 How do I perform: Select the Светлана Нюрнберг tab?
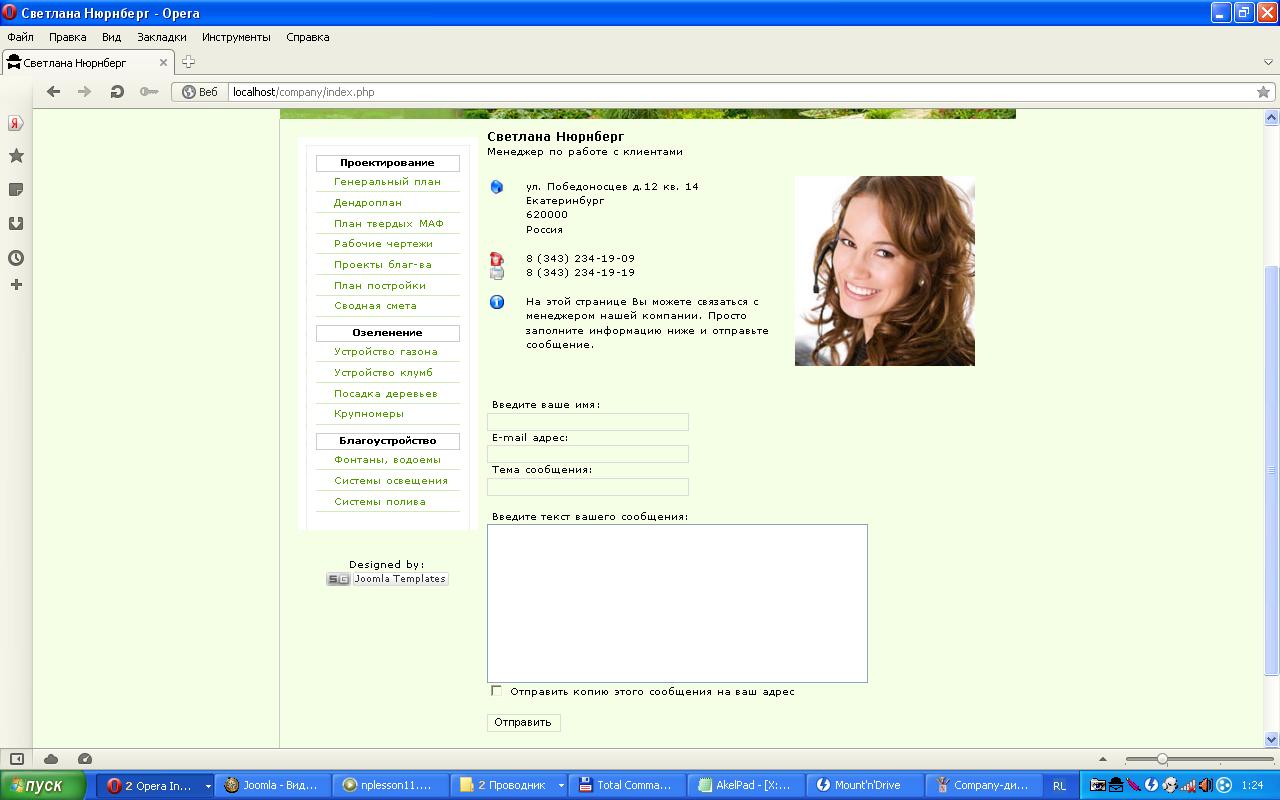(88, 63)
